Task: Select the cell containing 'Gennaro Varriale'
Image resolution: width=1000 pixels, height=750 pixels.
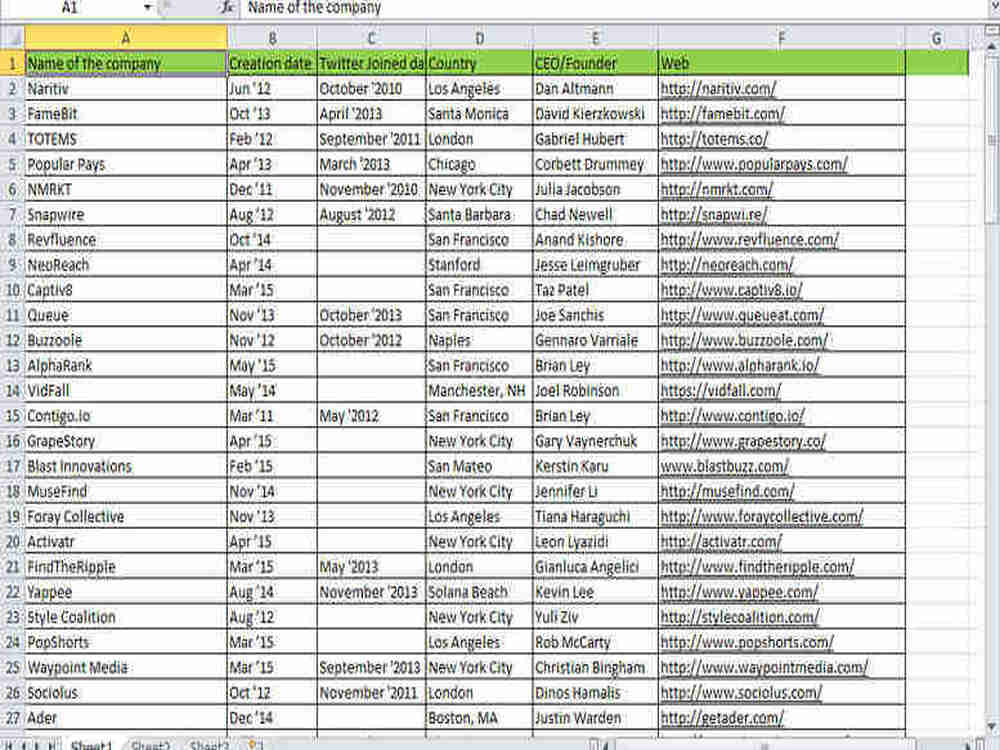Action: [x=595, y=341]
